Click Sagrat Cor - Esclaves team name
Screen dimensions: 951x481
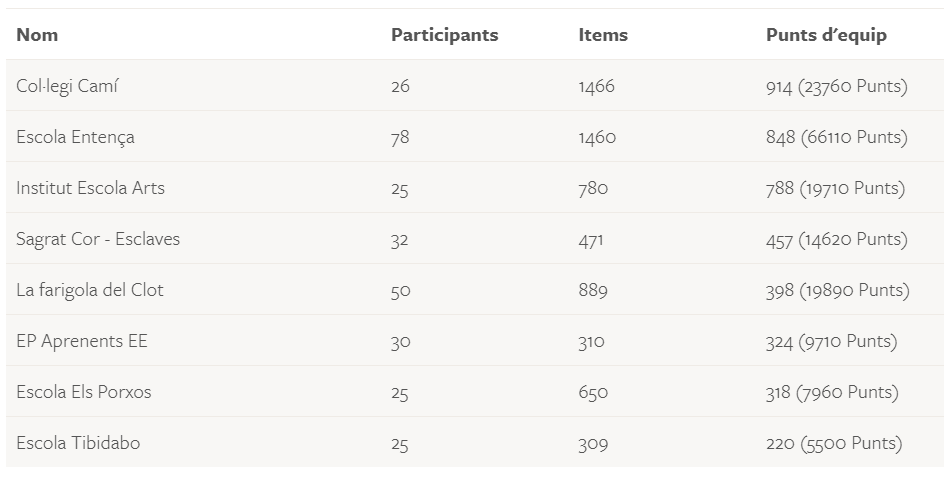[98, 239]
